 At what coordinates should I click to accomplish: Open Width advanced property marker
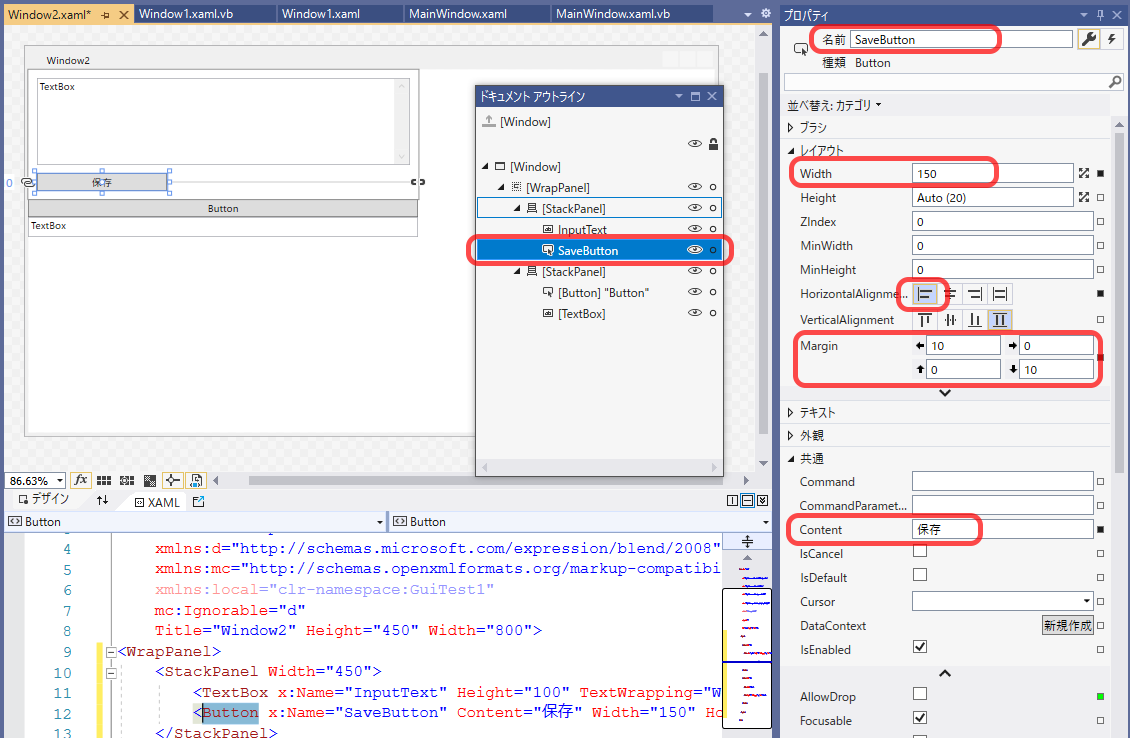coord(1100,173)
